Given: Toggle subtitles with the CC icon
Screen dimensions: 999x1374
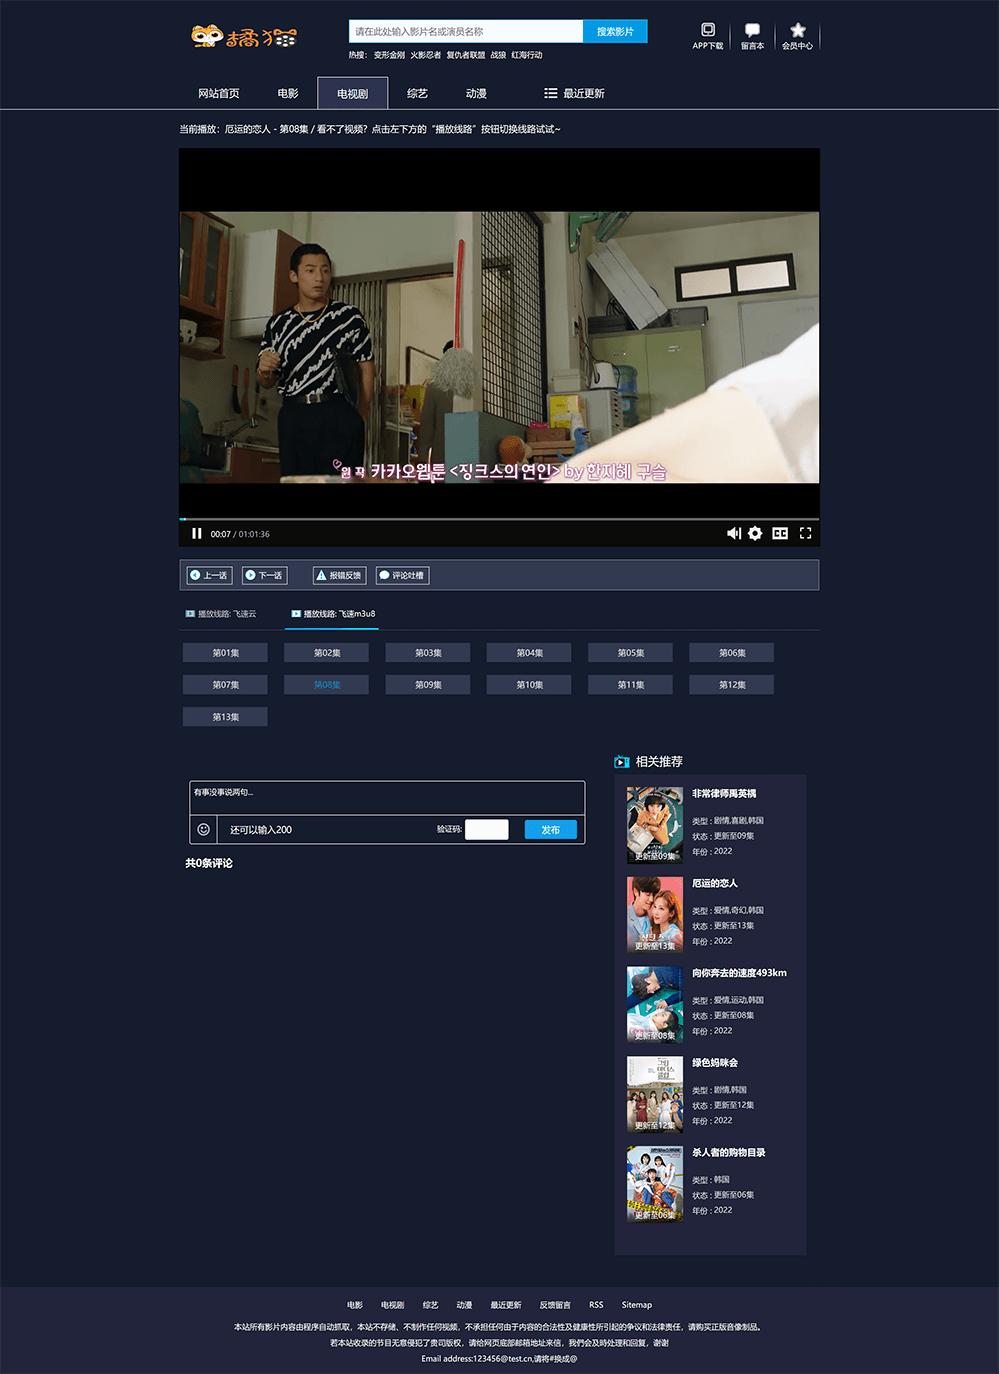Looking at the screenshot, I should point(779,533).
